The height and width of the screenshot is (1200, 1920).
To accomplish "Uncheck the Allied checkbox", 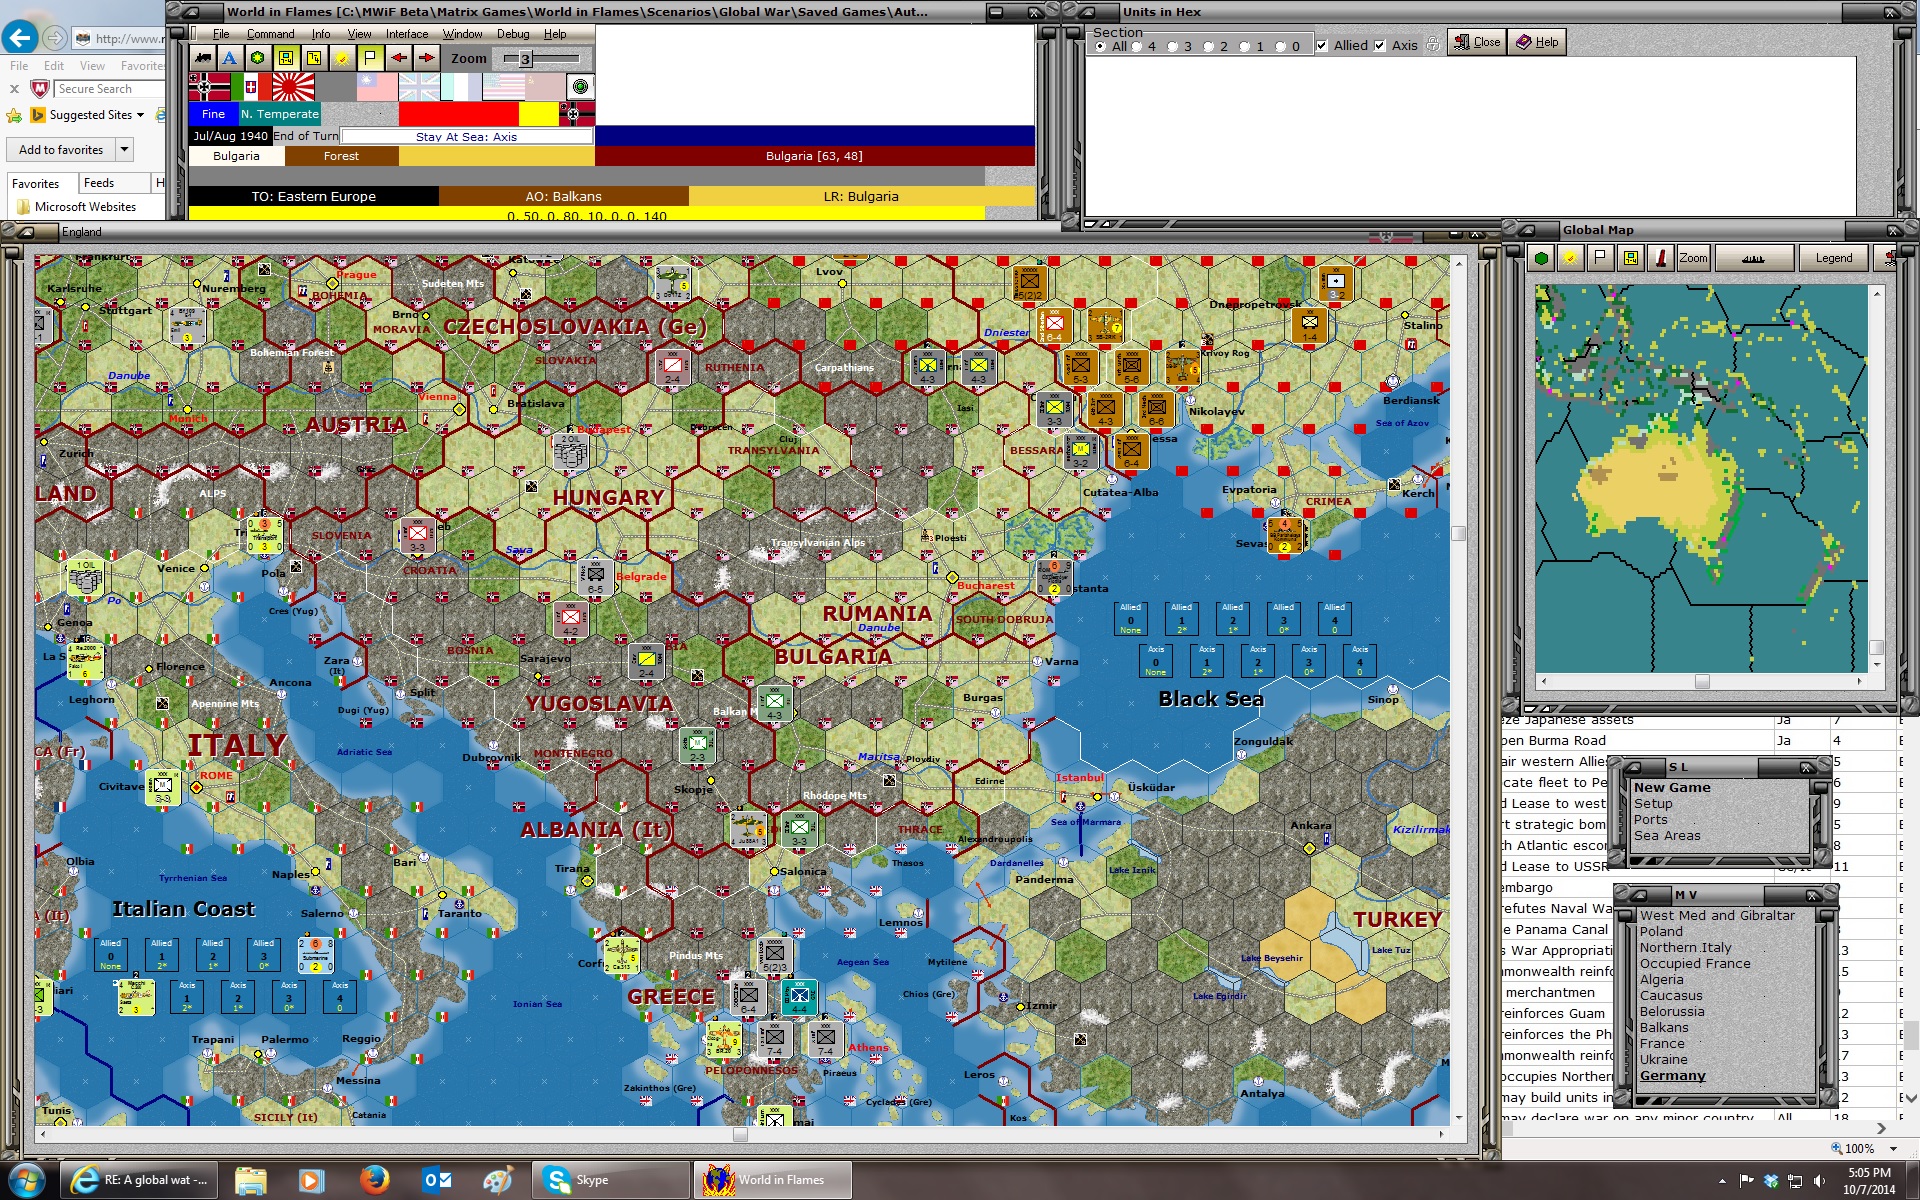I will tap(1322, 46).
